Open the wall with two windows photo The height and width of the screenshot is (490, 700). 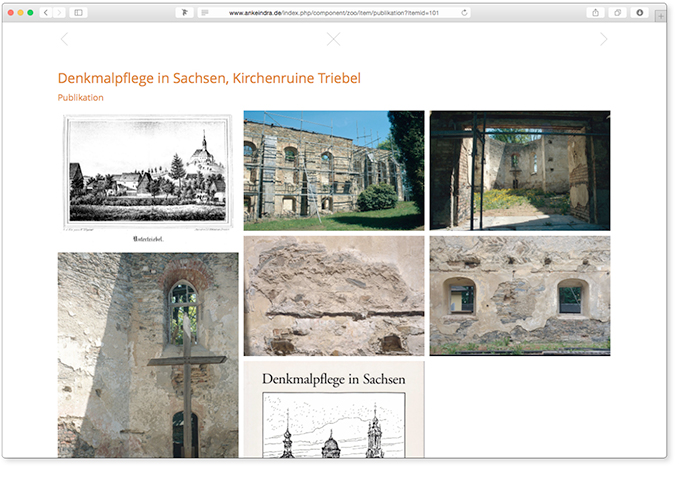coord(519,295)
